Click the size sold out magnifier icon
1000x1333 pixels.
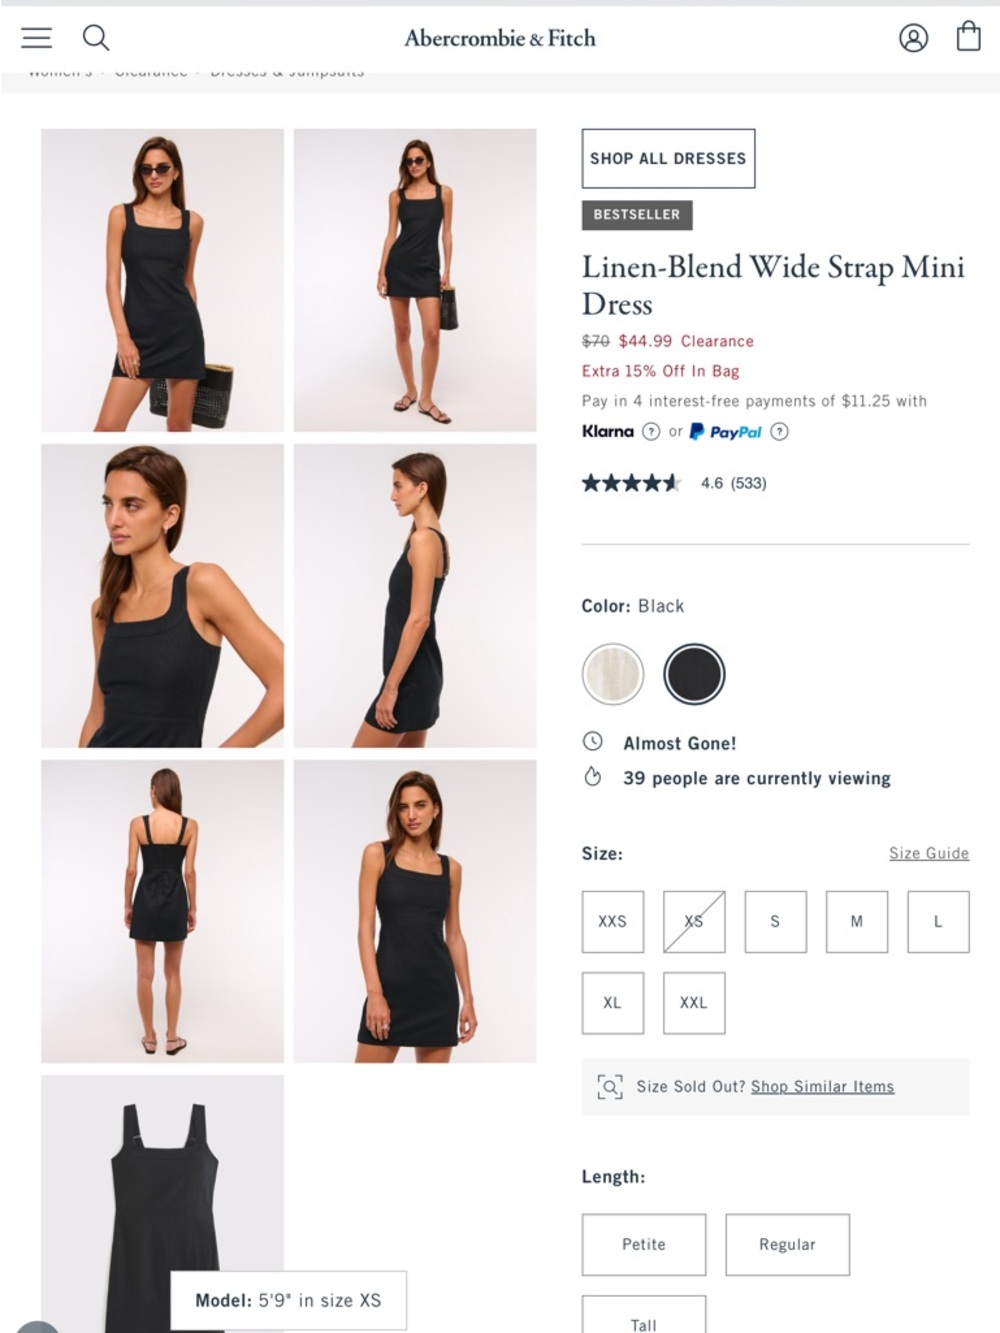tap(611, 1086)
